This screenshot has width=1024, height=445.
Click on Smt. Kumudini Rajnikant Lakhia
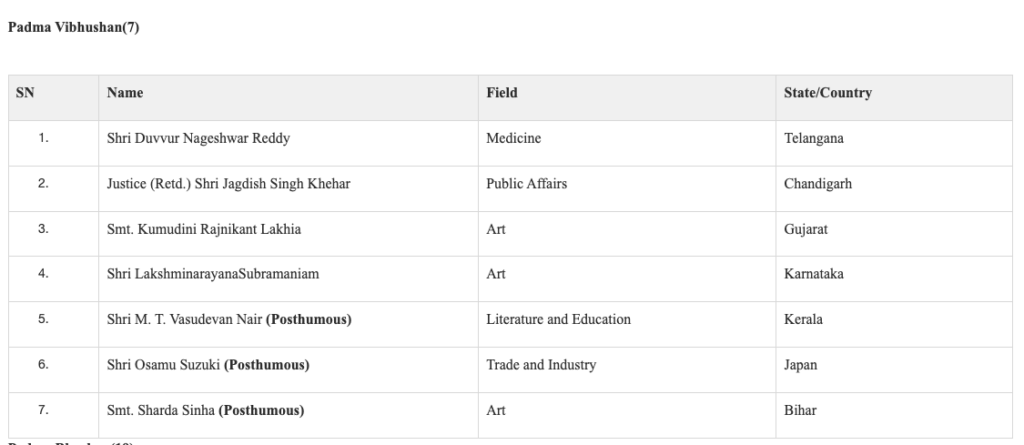204,229
